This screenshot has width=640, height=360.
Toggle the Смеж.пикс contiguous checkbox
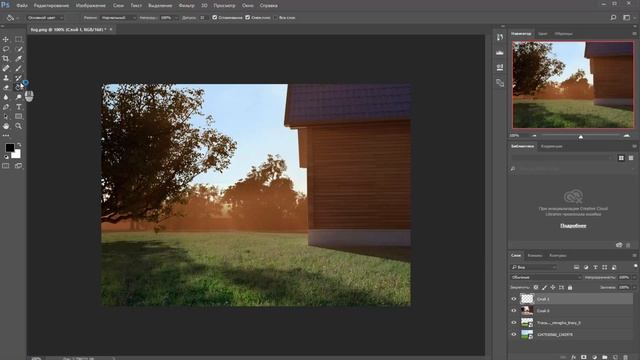pos(247,18)
